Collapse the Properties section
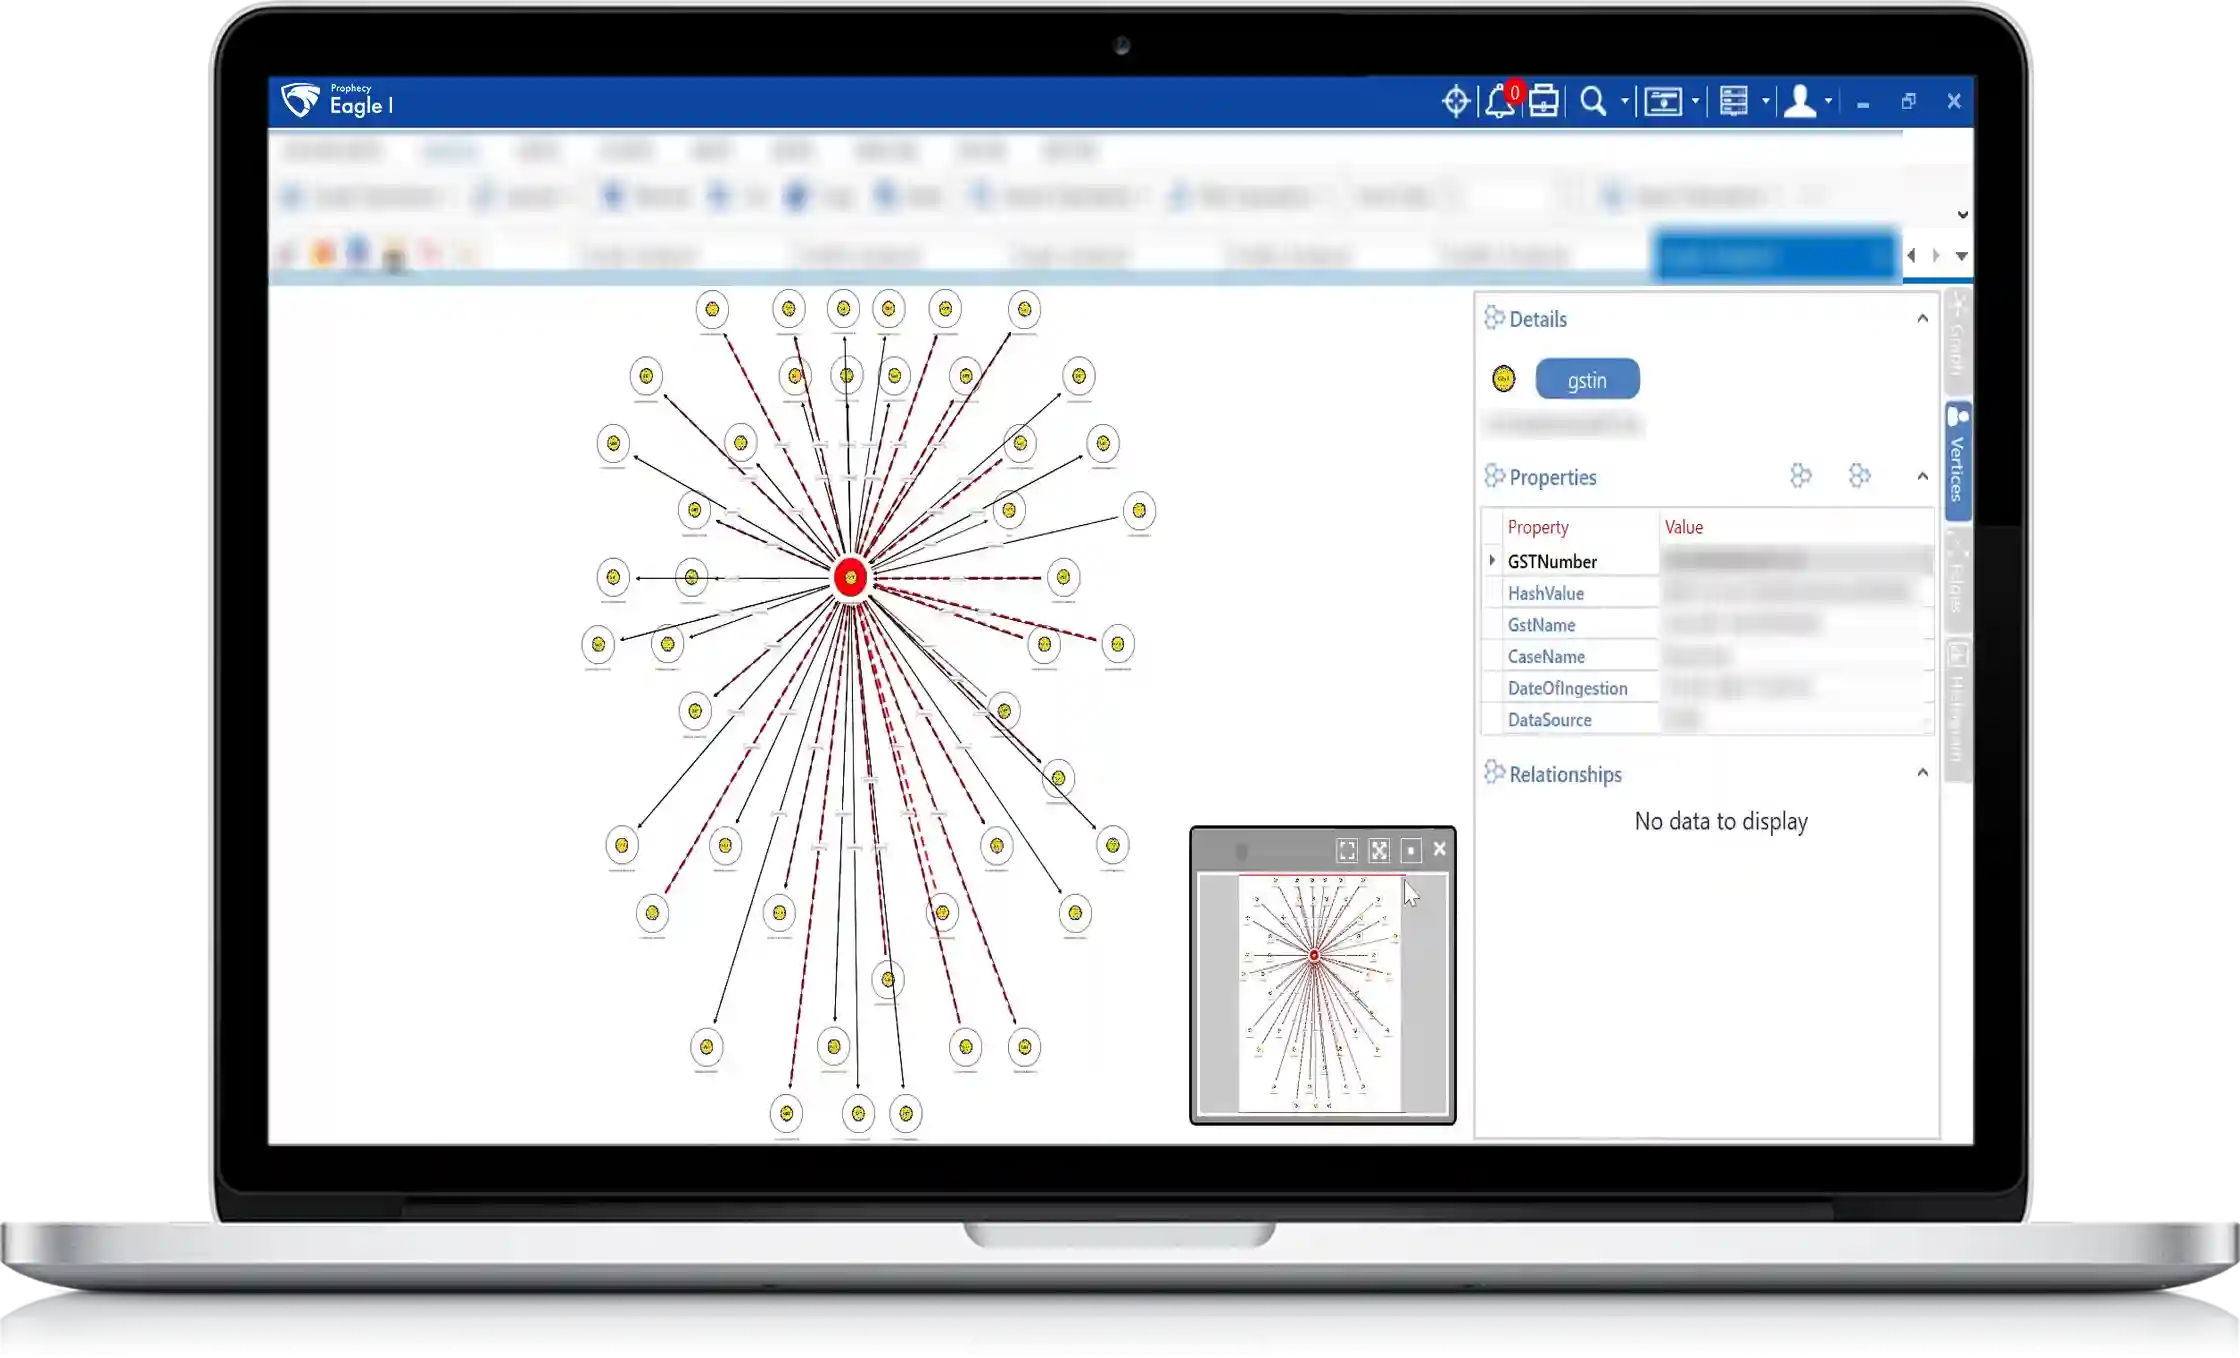Image resolution: width=2240 pixels, height=1358 pixels. click(x=1922, y=476)
